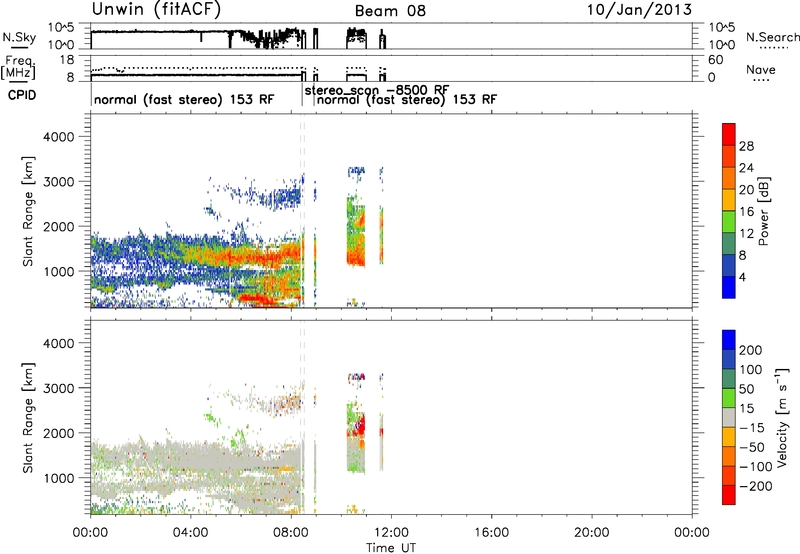Image resolution: width=800 pixels, height=554 pixels.
Task: Click the '-100' value on the Velocity scale
Action: pyautogui.click(x=756, y=467)
